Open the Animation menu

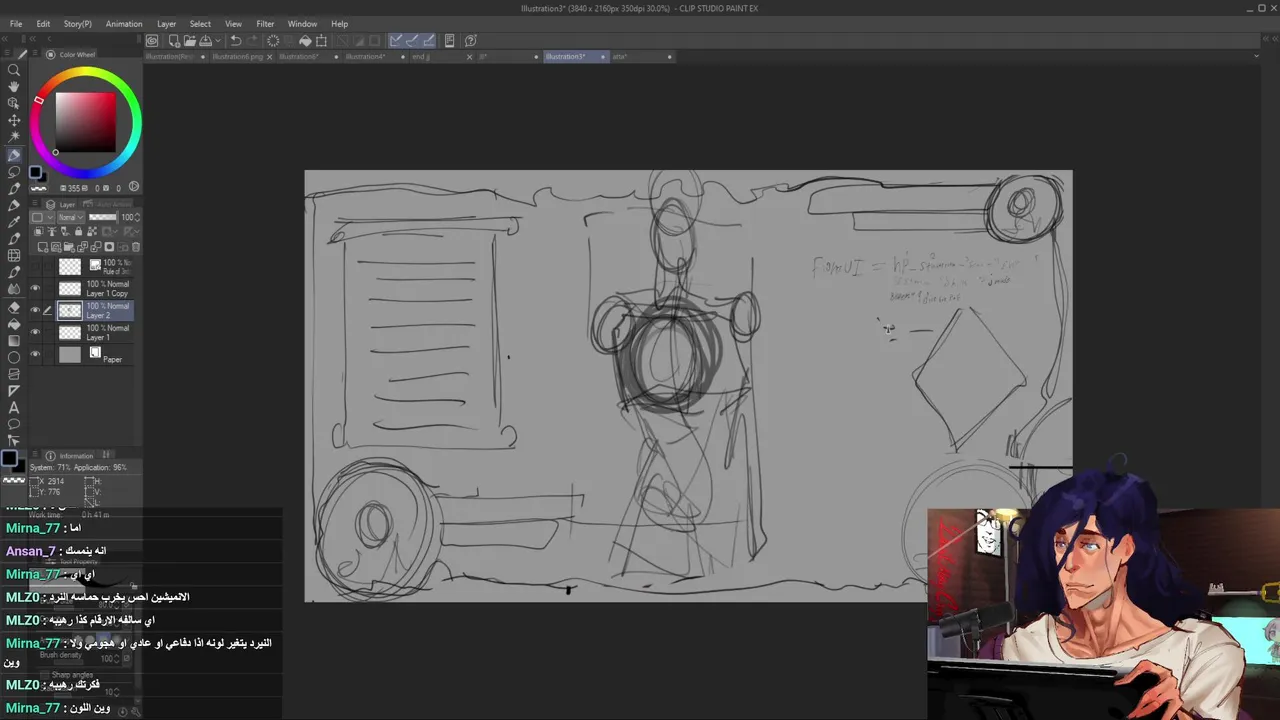tap(124, 24)
